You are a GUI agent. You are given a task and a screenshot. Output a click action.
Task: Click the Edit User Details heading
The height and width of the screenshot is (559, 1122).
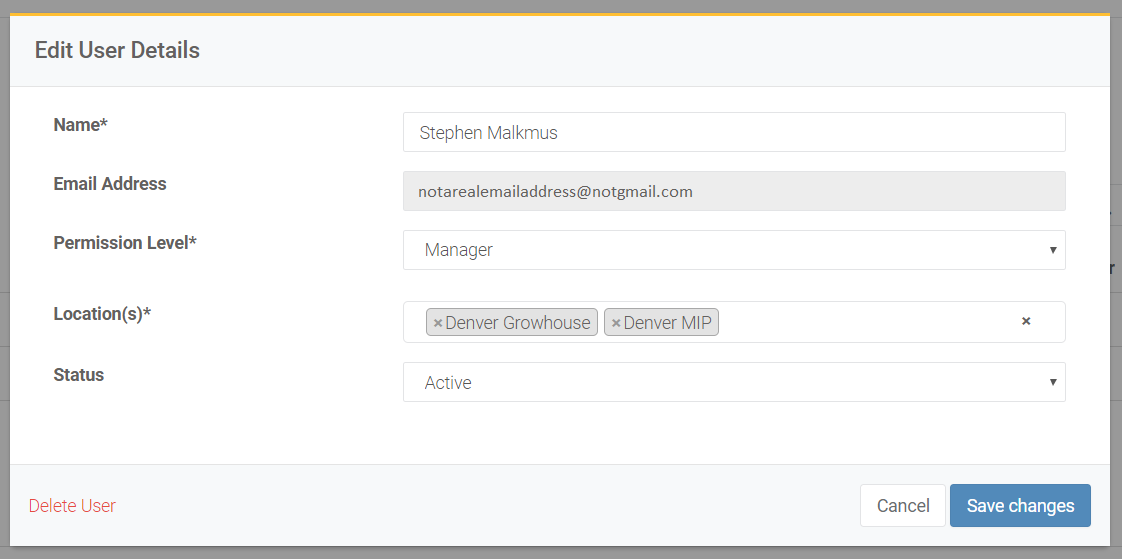click(117, 50)
